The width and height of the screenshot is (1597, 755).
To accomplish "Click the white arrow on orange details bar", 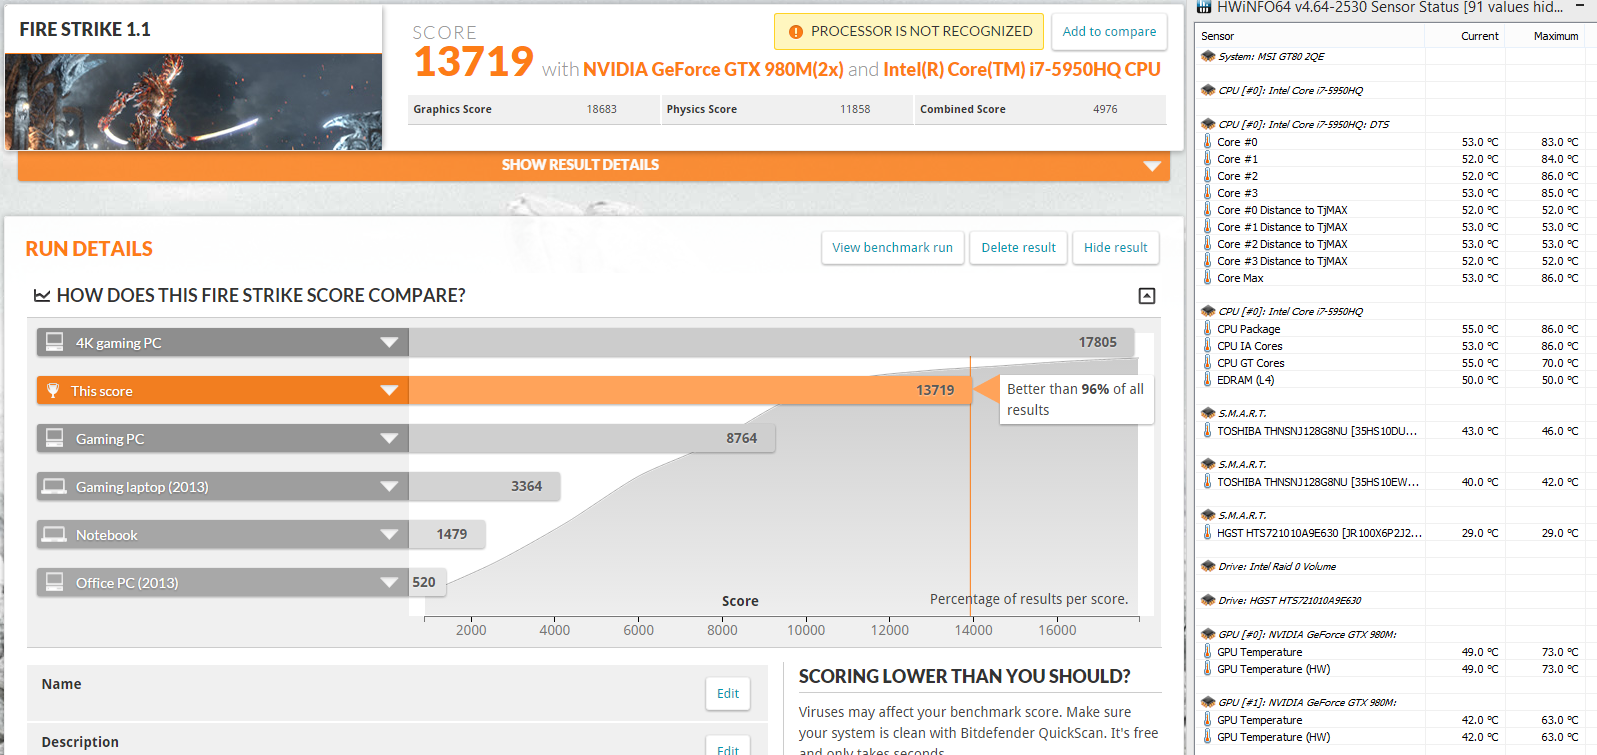I will (x=1152, y=166).
